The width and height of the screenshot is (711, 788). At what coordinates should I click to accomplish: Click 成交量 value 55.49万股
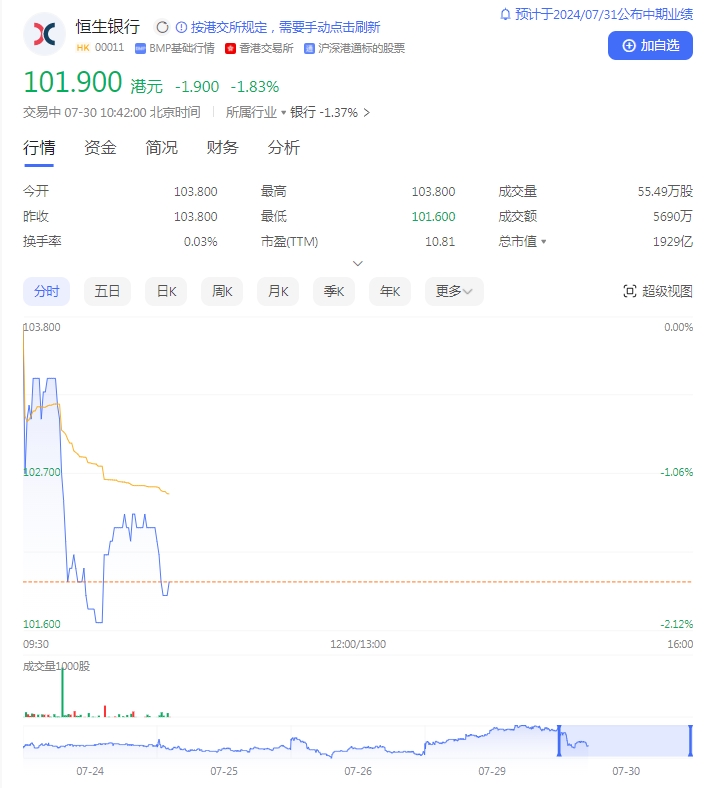click(x=665, y=191)
